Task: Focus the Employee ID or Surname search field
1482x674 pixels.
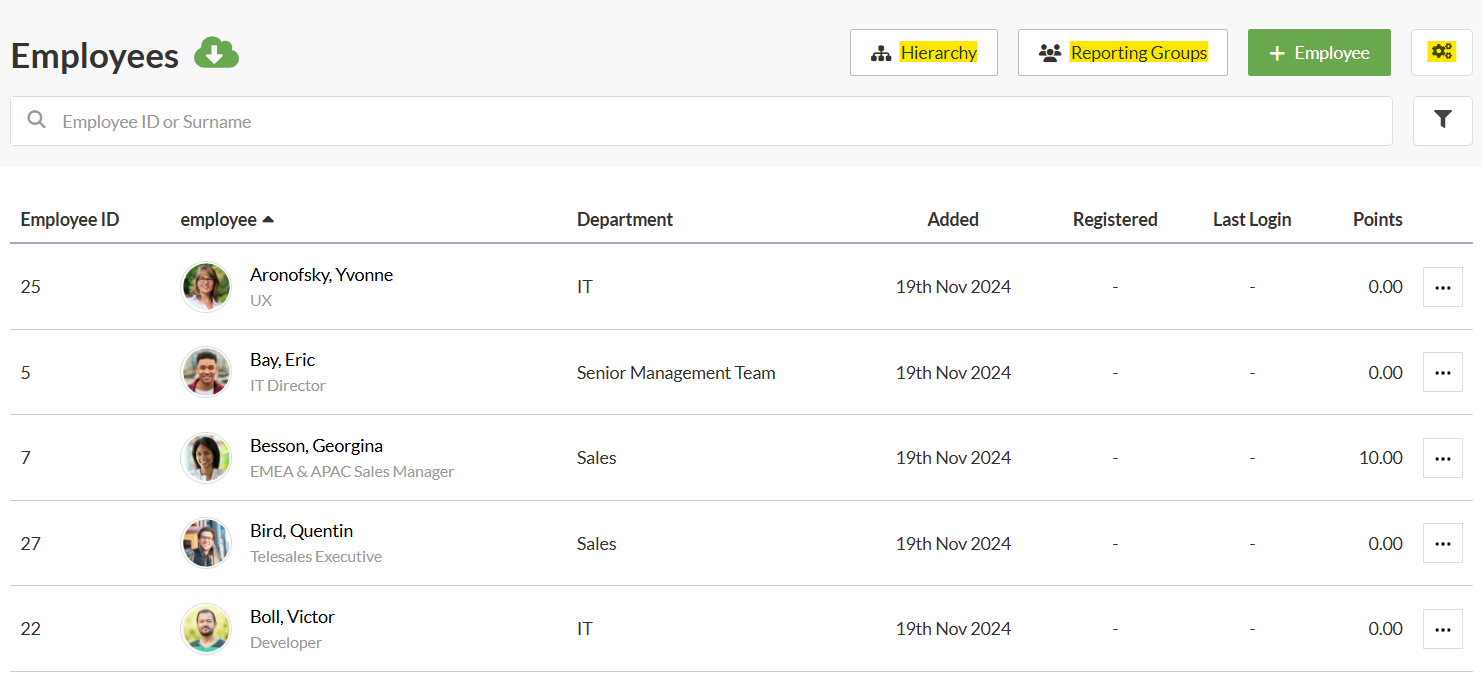Action: pyautogui.click(x=700, y=121)
